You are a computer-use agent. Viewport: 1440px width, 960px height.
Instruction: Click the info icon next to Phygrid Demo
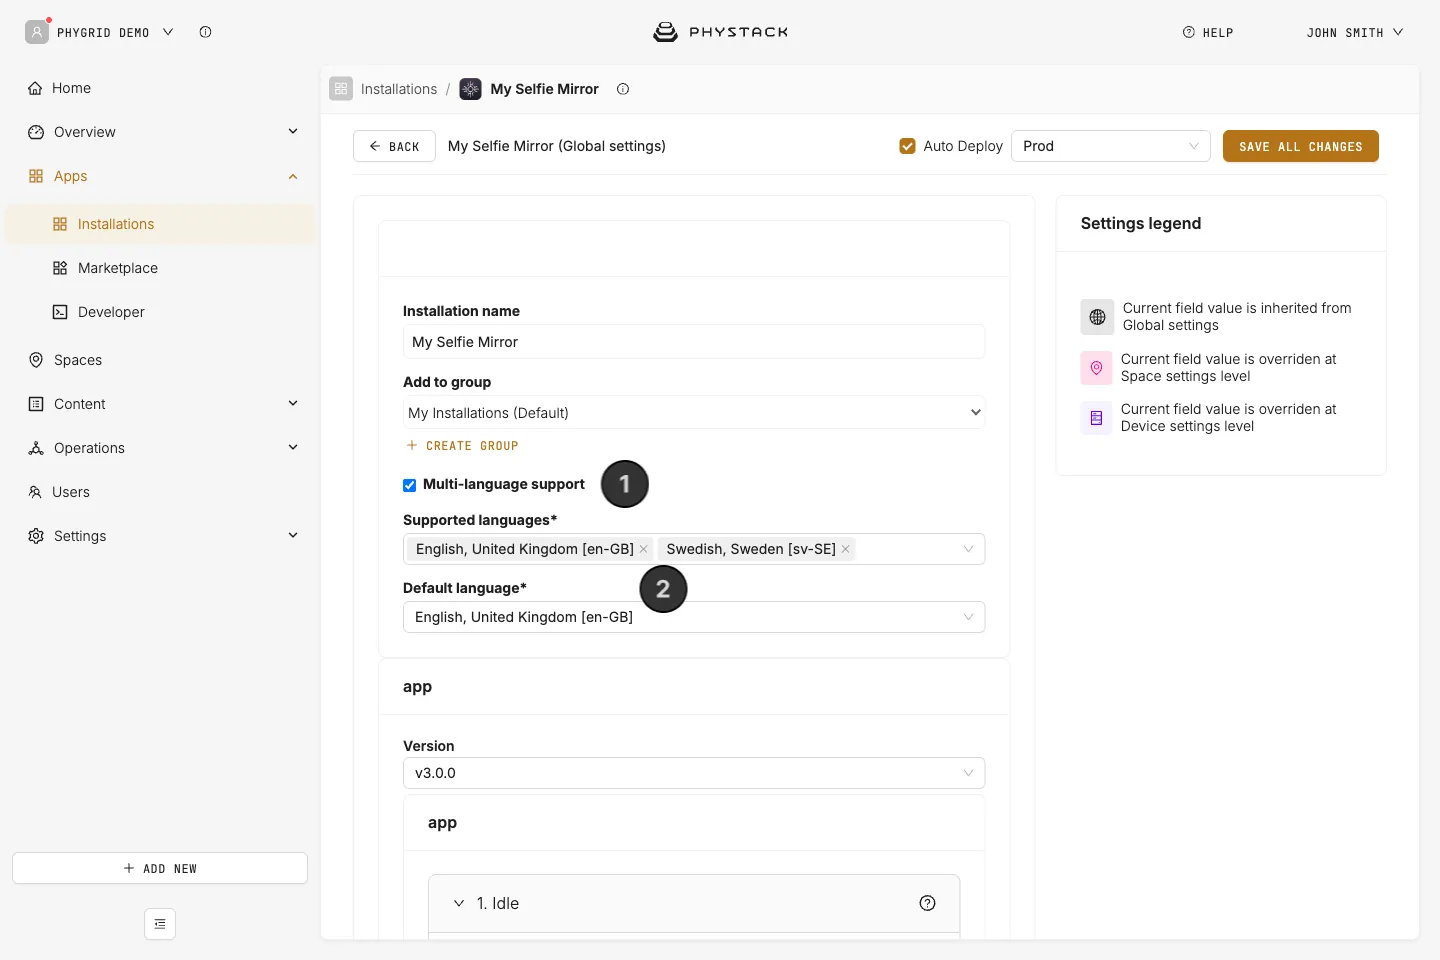coord(205,32)
